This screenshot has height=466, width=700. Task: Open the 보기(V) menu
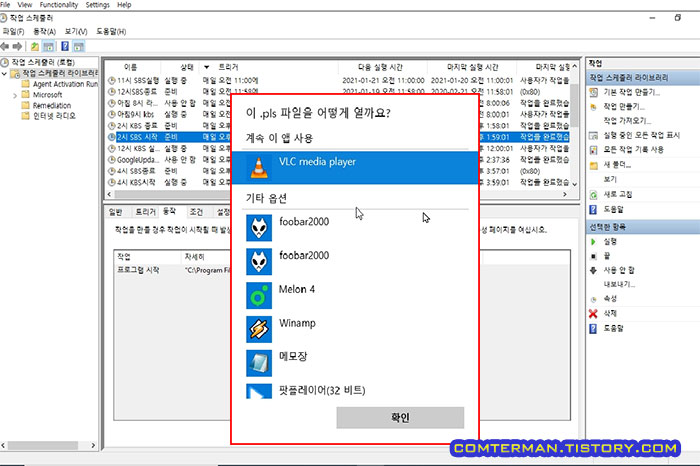[75, 31]
